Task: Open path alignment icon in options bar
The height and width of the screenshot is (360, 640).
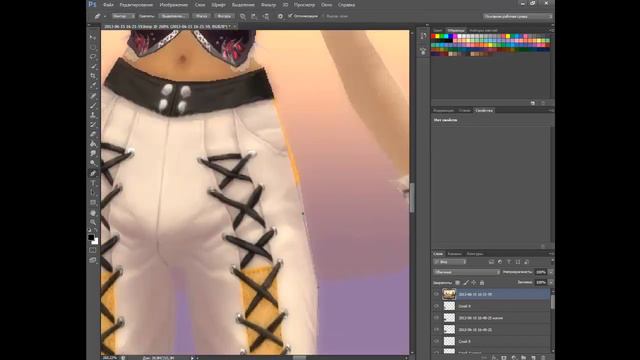Action: [x=254, y=16]
